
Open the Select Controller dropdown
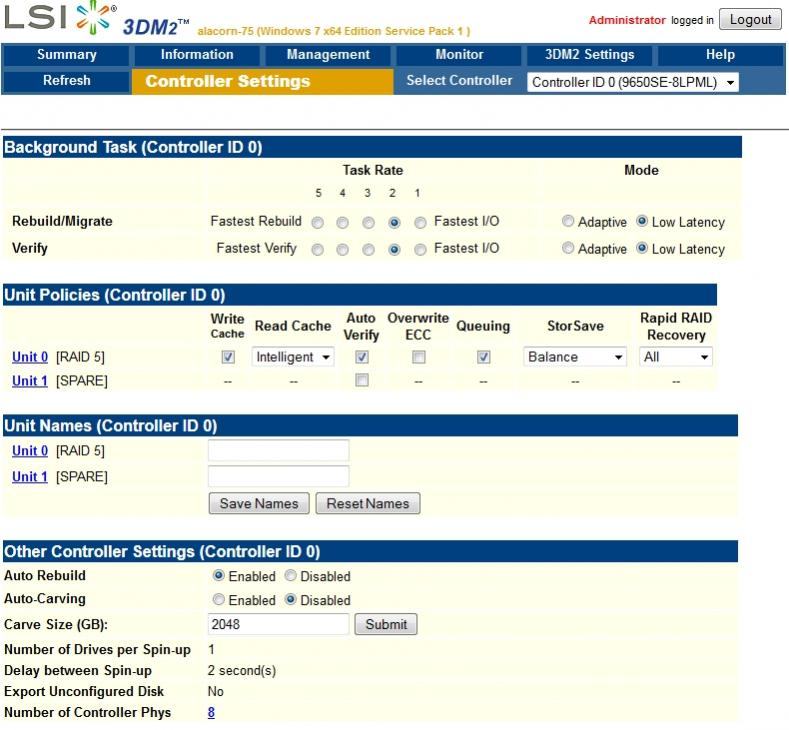point(633,82)
